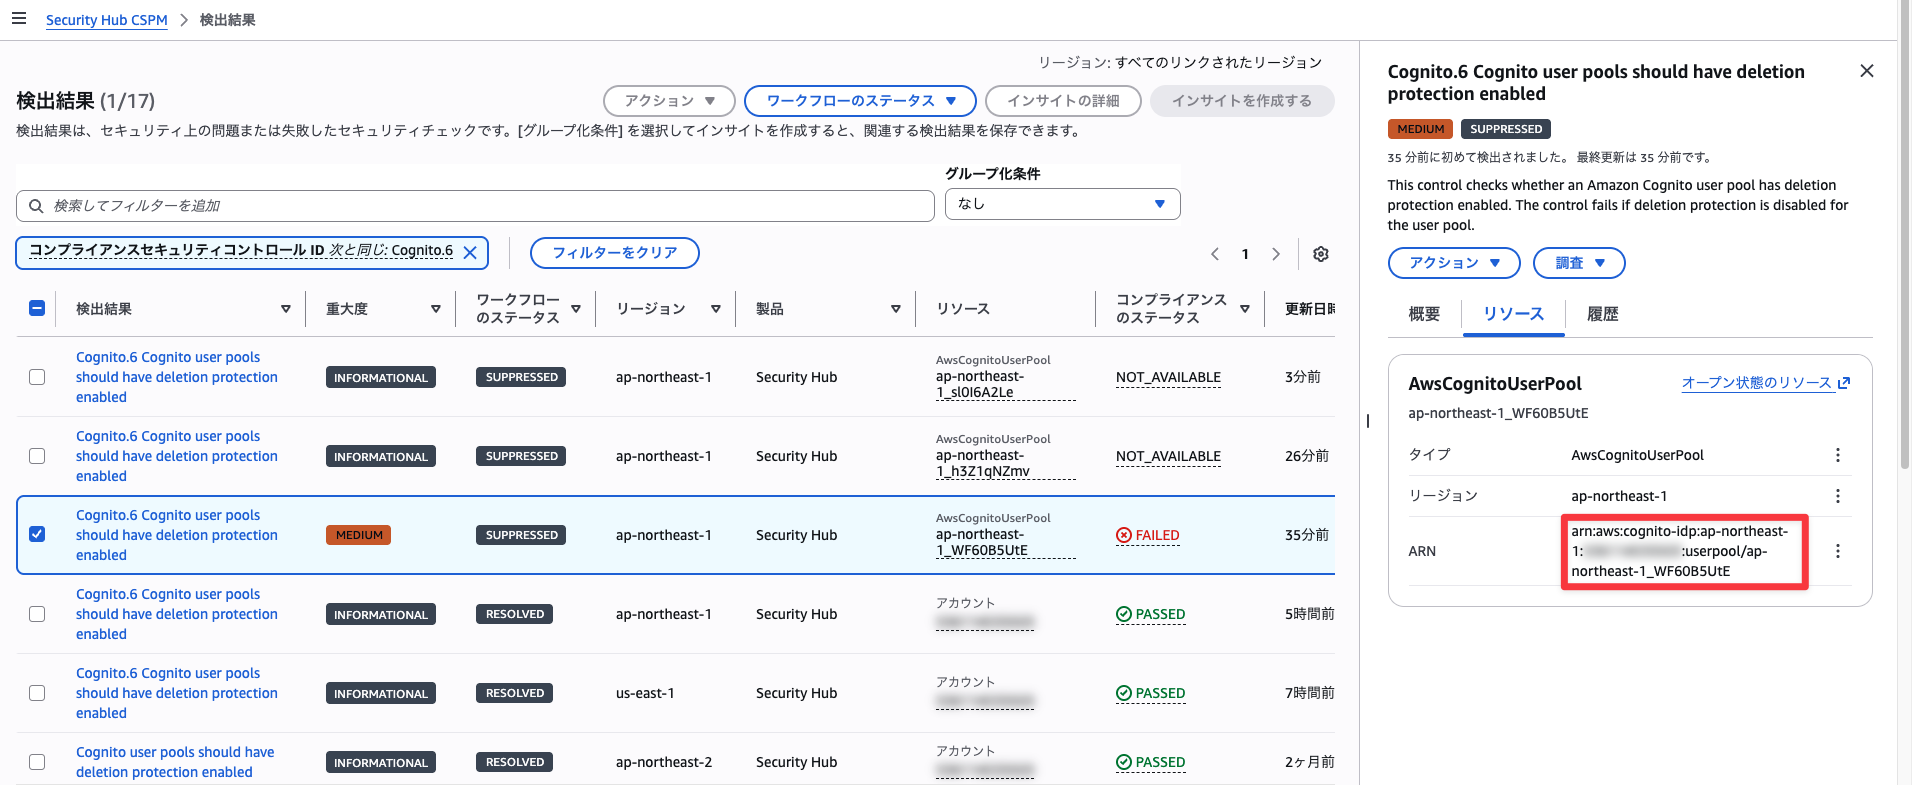Switch to the 履歴 tab
This screenshot has width=1912, height=785.
[x=1603, y=314]
